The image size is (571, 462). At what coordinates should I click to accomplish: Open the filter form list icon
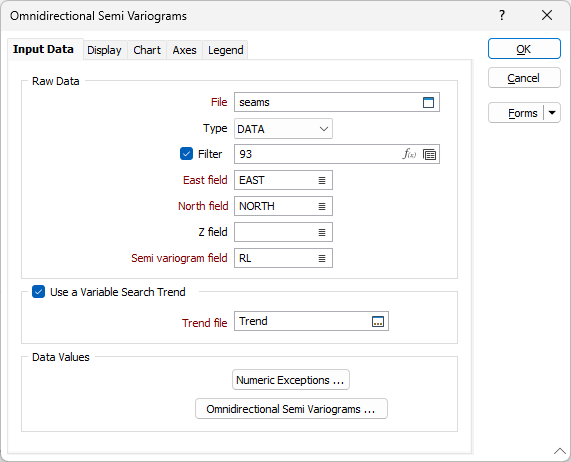pos(429,154)
